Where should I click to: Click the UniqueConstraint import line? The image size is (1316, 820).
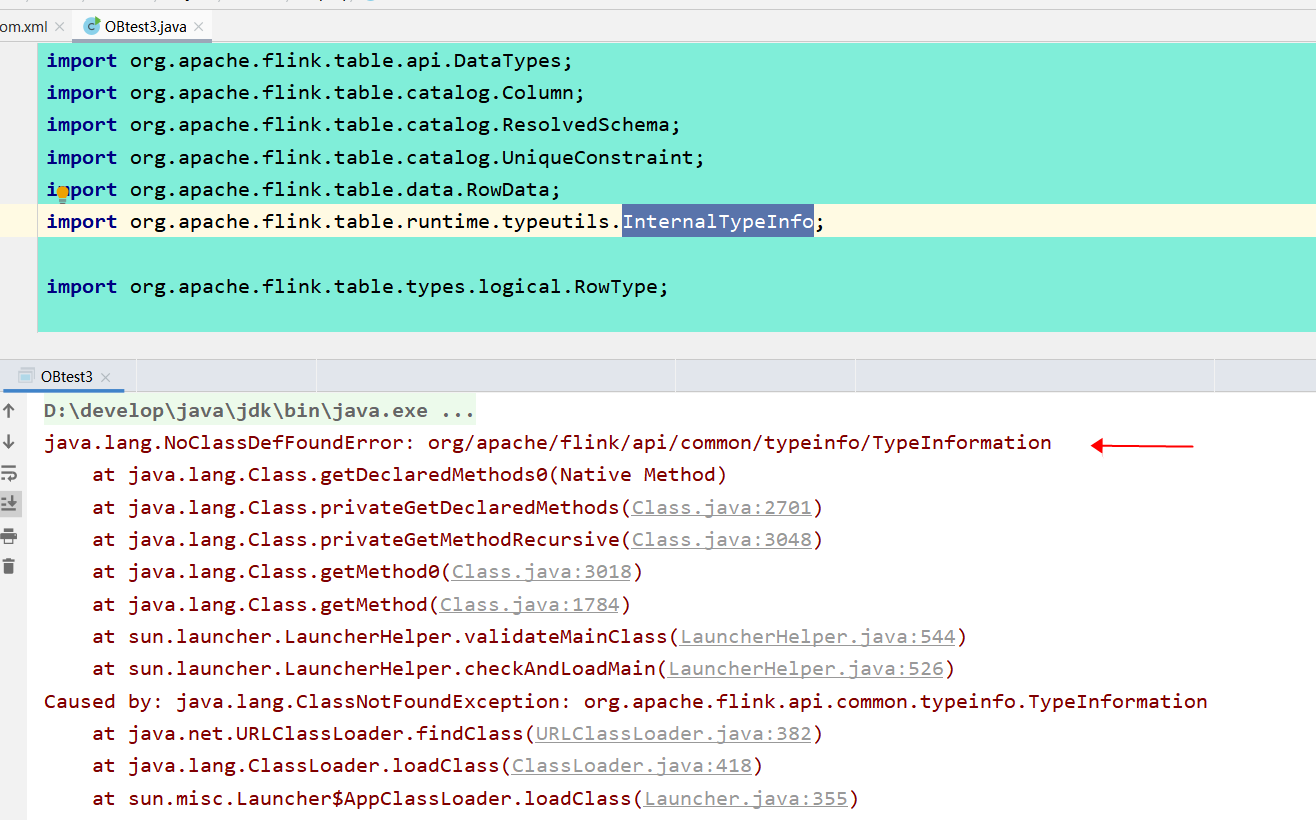click(x=375, y=157)
